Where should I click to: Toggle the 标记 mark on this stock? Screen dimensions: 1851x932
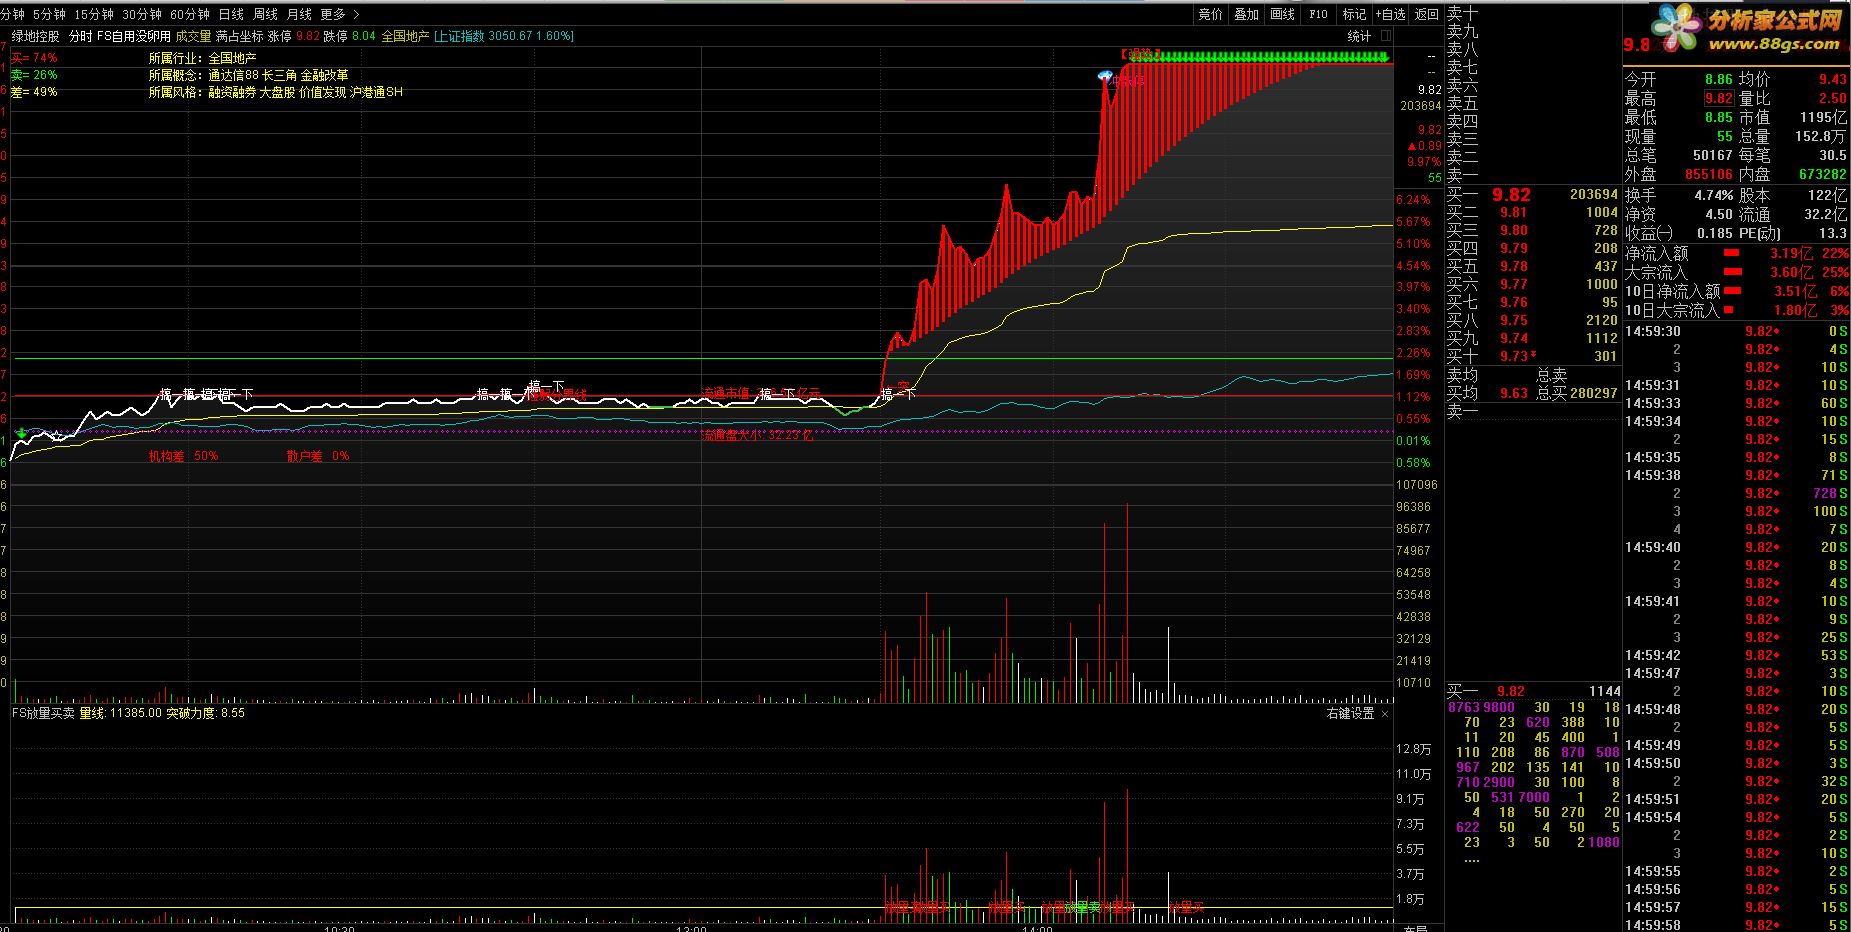(1354, 14)
